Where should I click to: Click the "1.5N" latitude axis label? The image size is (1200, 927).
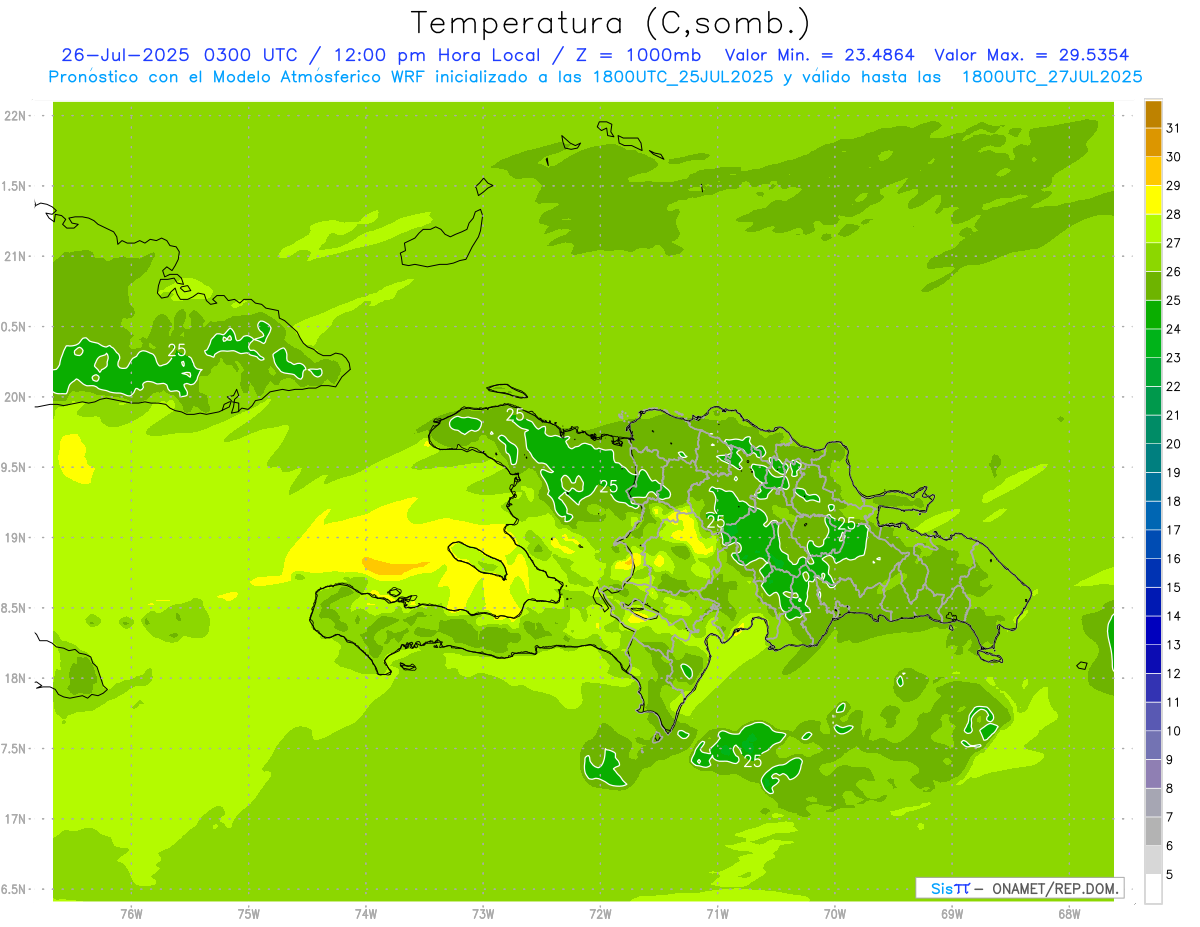[x=14, y=186]
